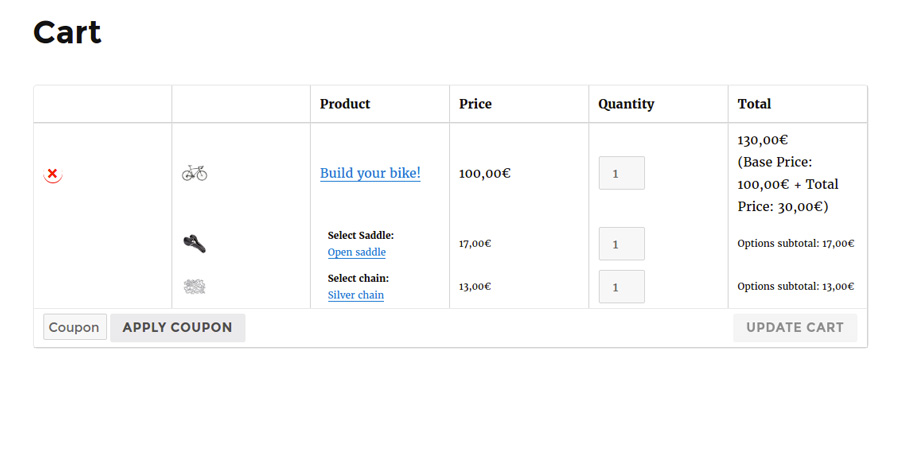Select the saddle quantity input
Image resolution: width=900 pixels, height=450 pixels.
tap(621, 244)
